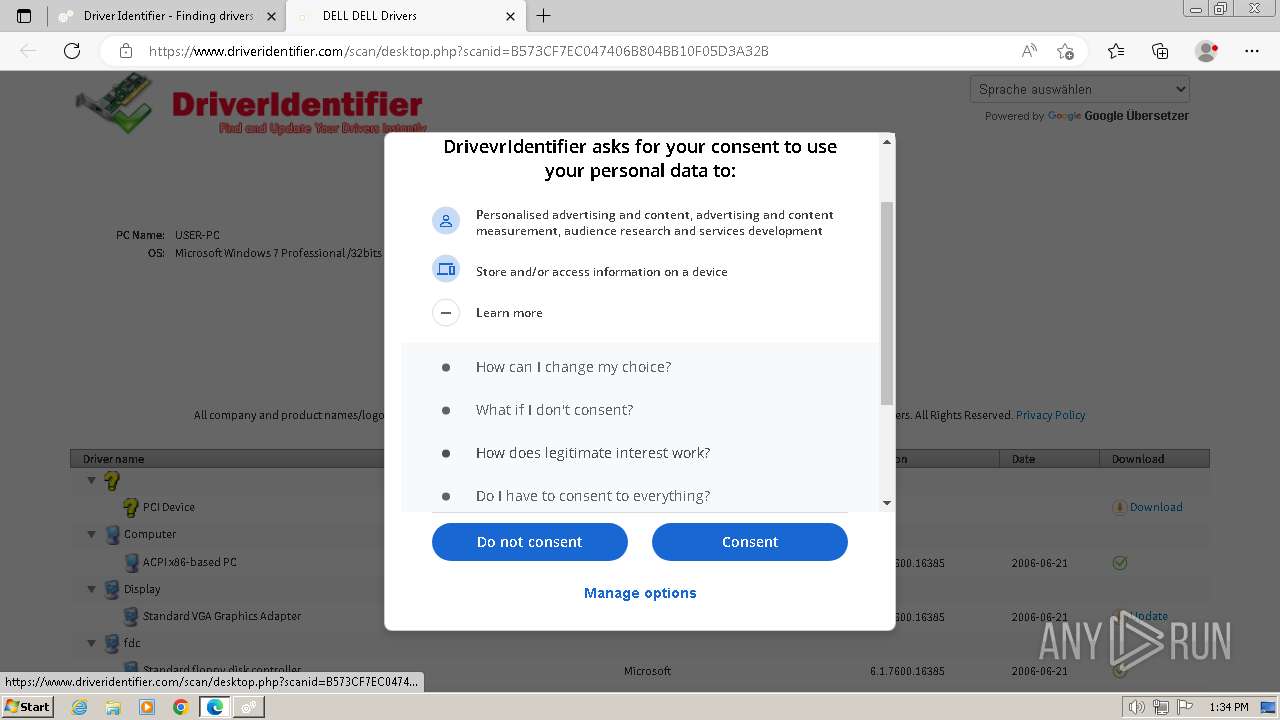Click the PCI Device download icon

(x=1119, y=507)
